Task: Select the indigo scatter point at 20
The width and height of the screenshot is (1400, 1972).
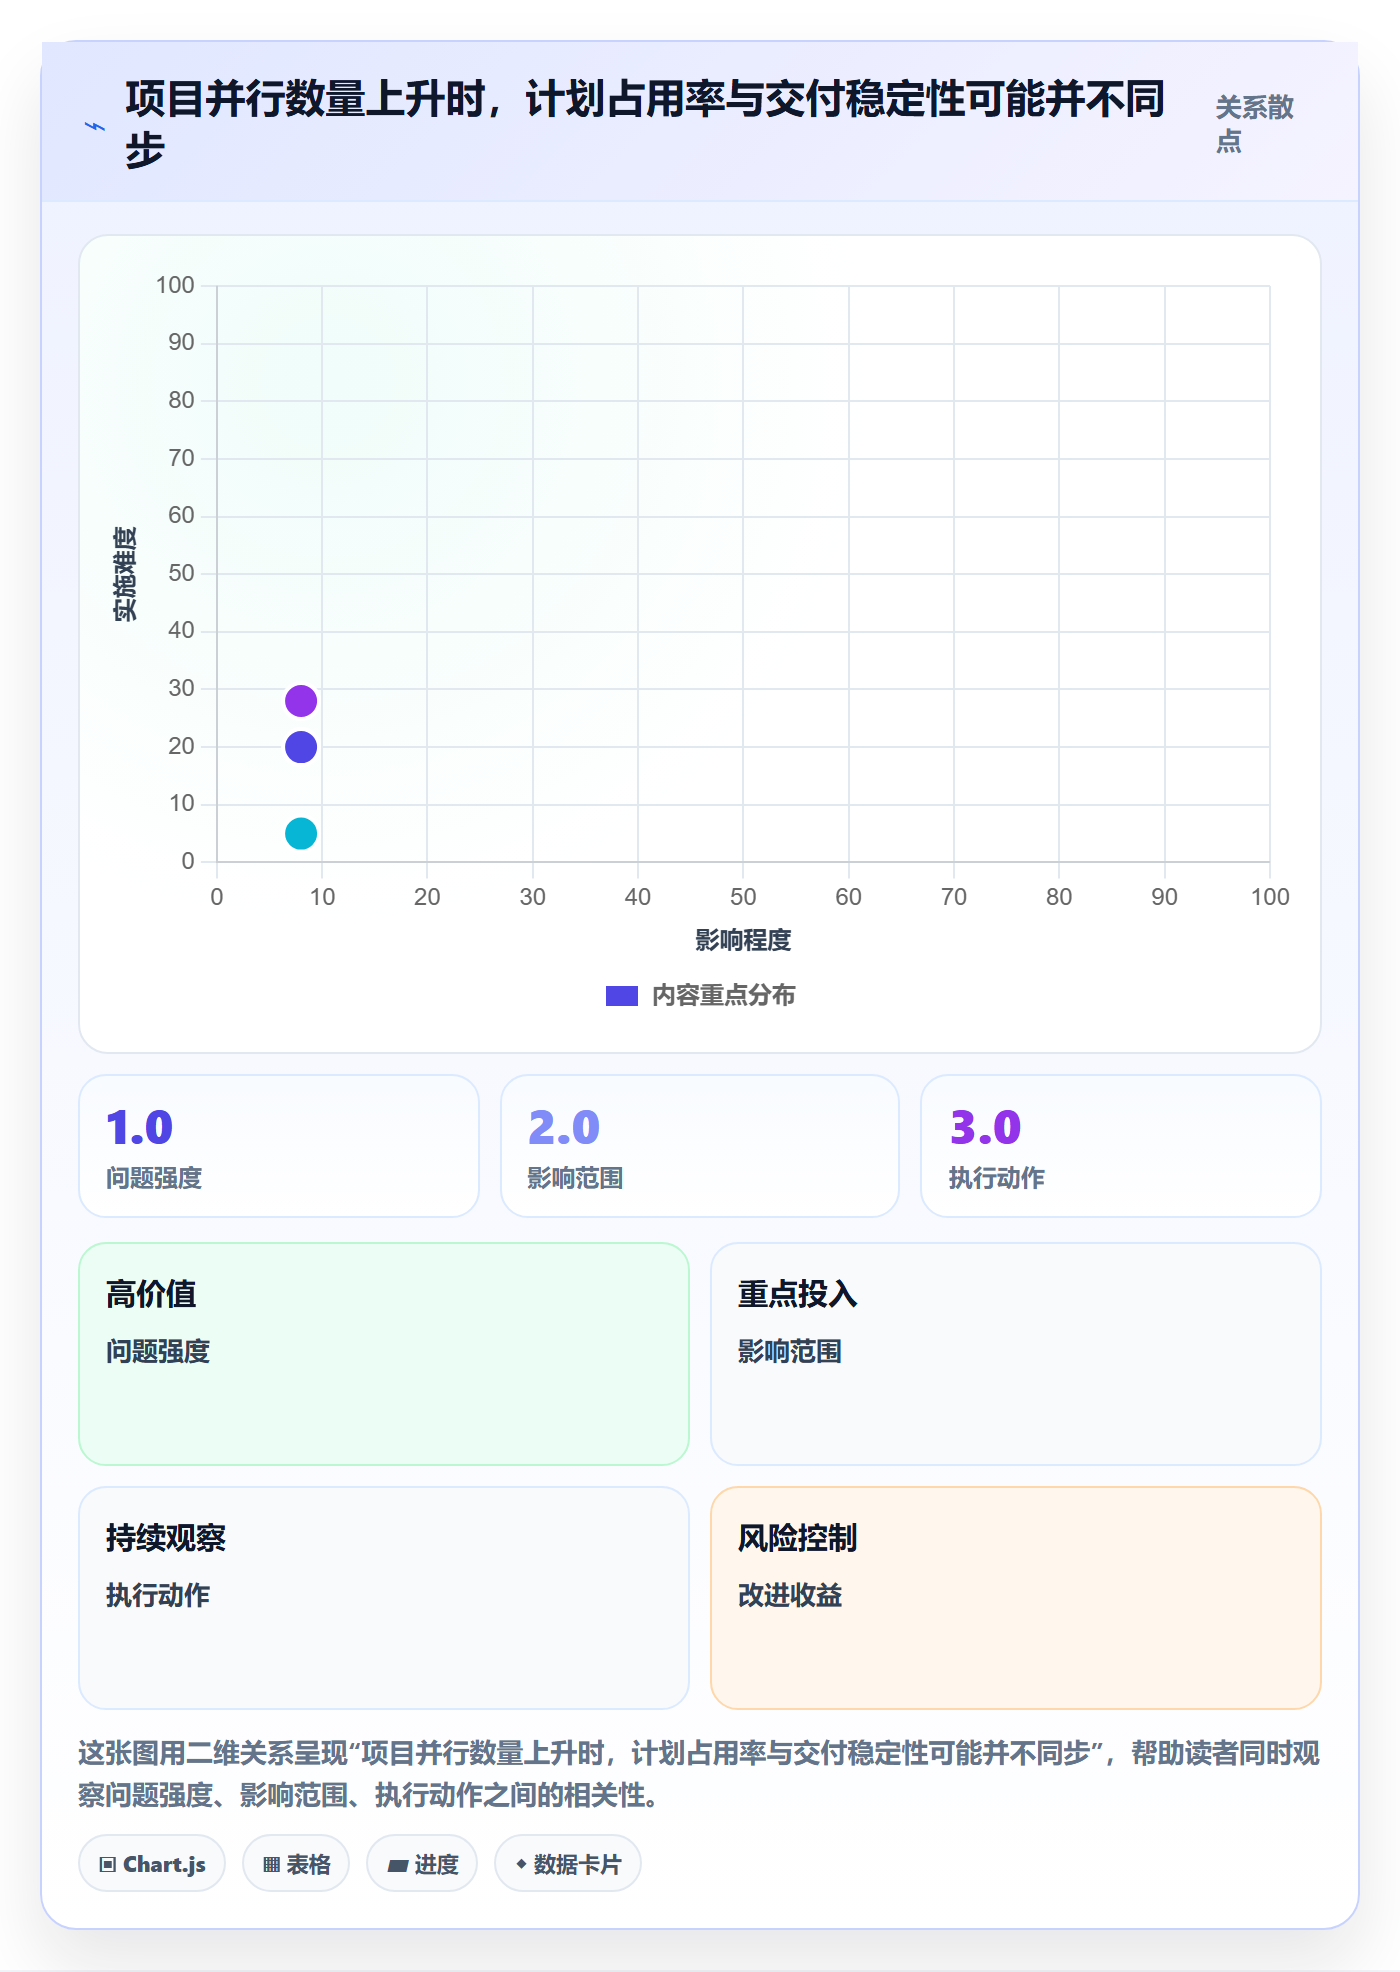Action: coord(301,747)
